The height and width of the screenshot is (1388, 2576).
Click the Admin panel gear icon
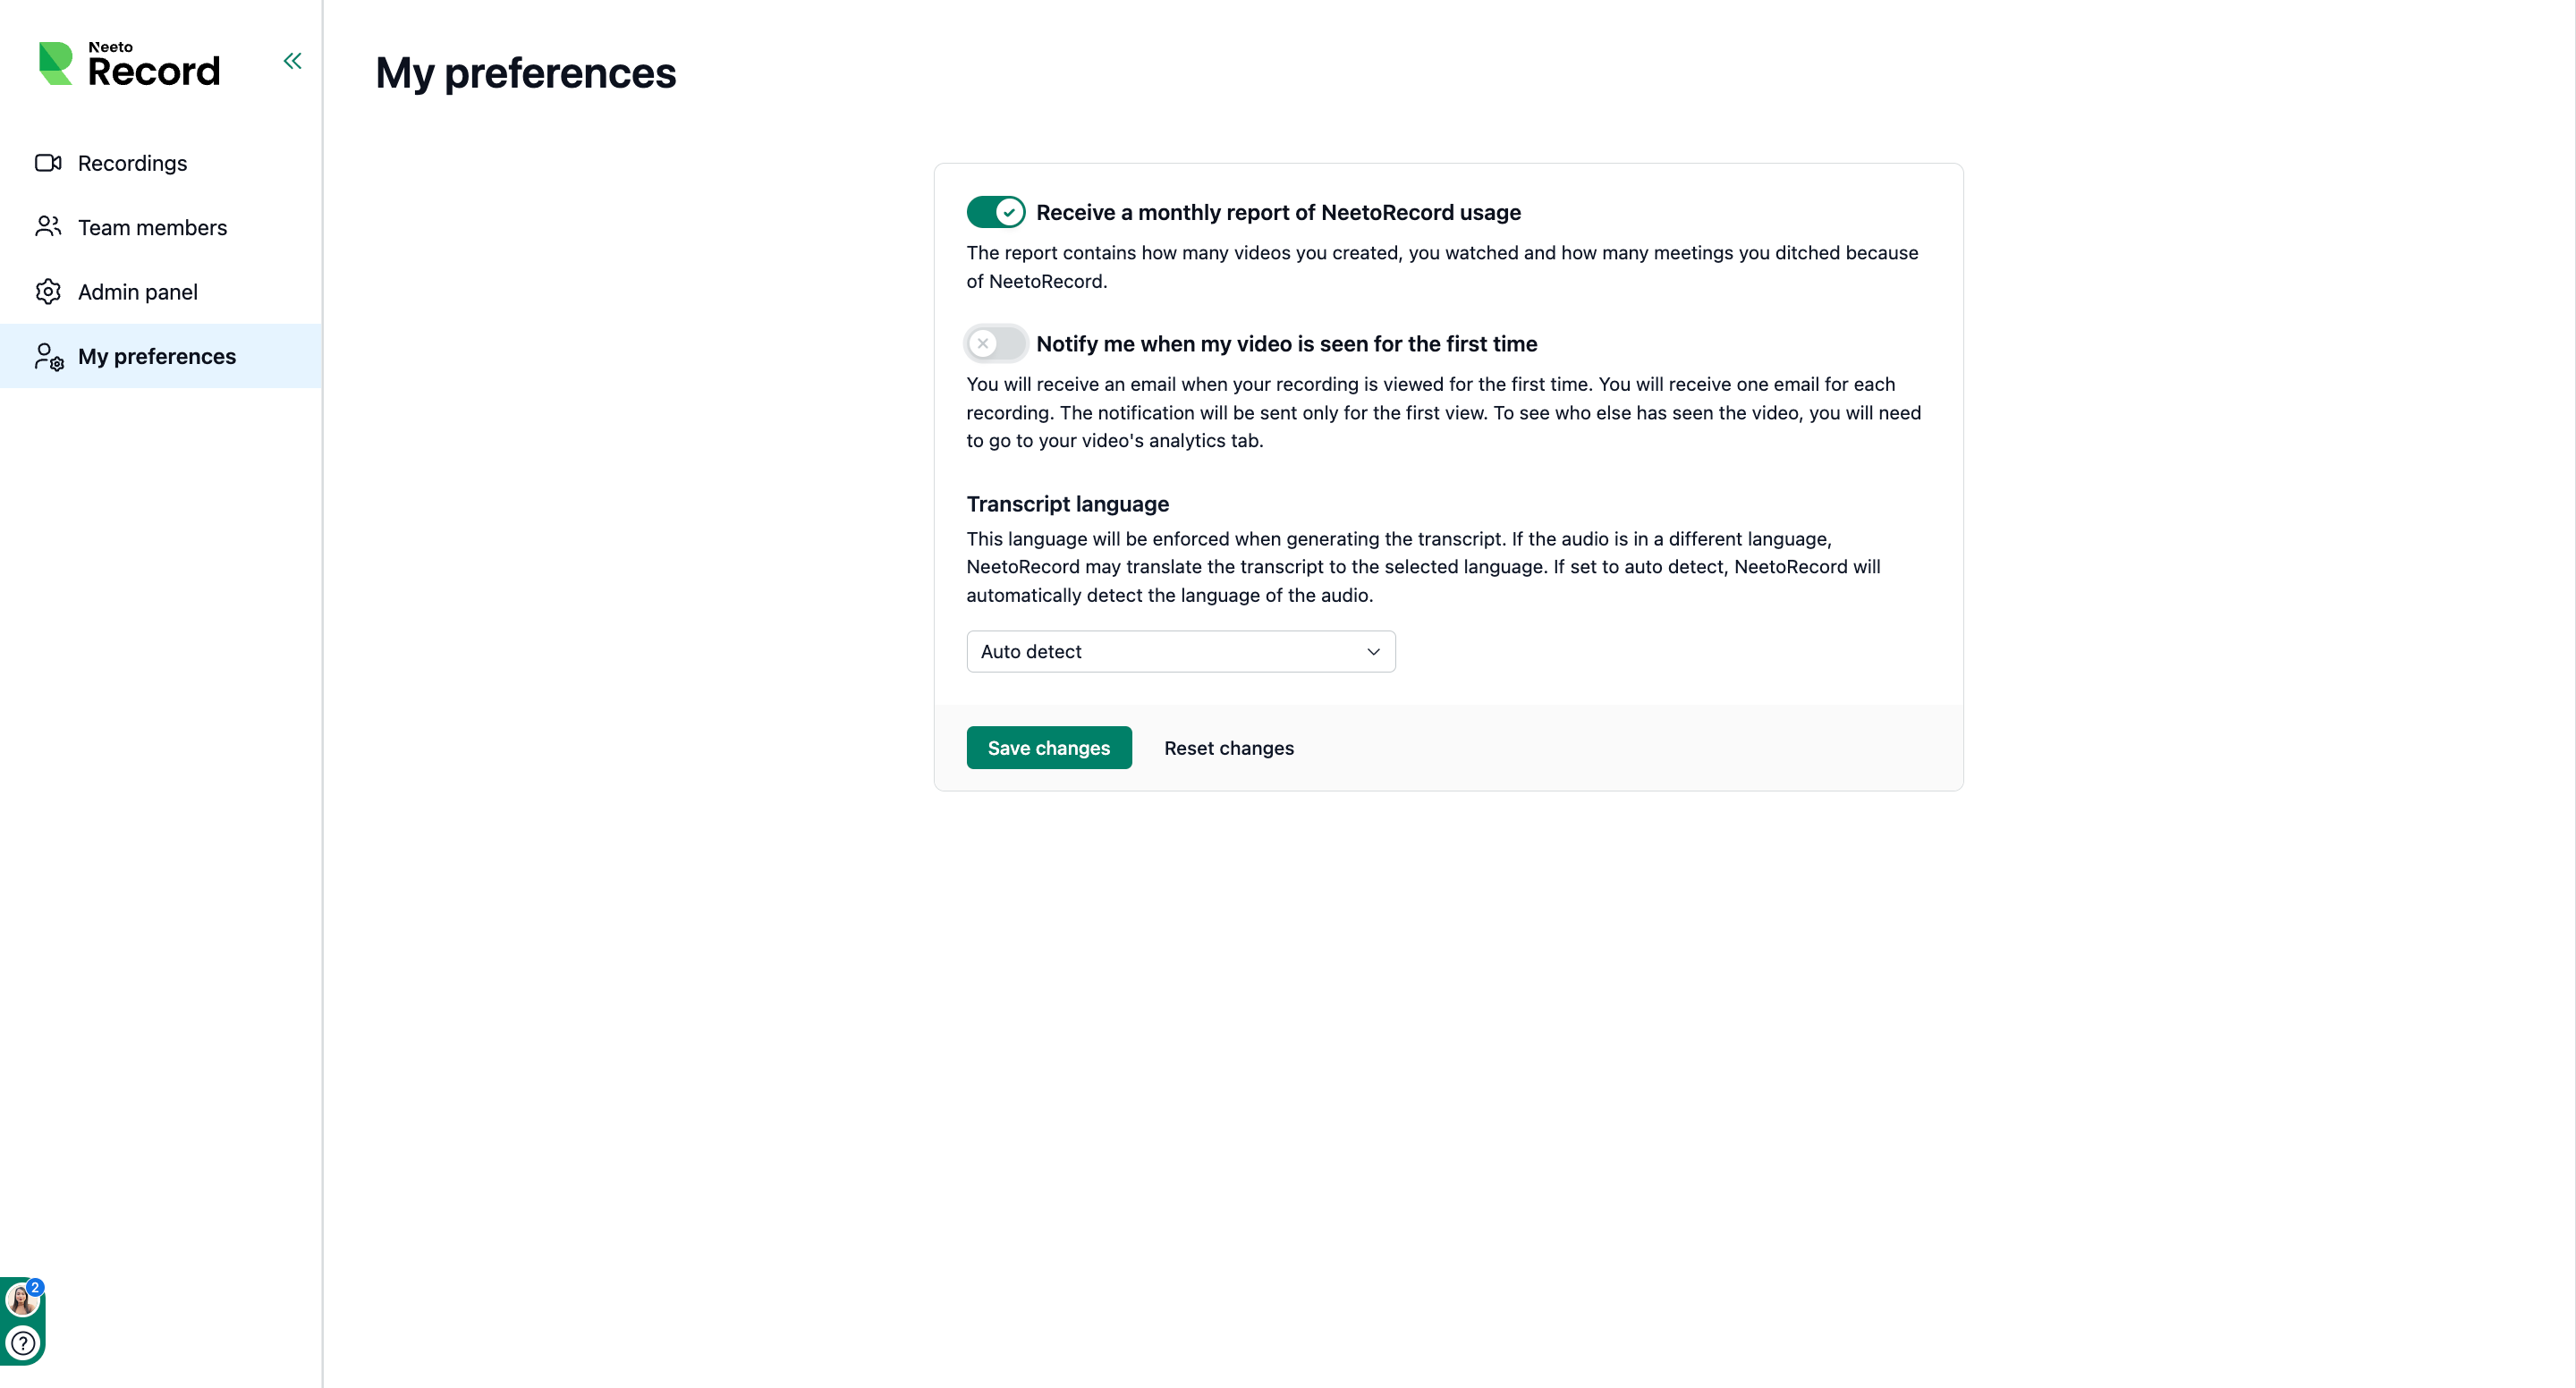pos(48,291)
